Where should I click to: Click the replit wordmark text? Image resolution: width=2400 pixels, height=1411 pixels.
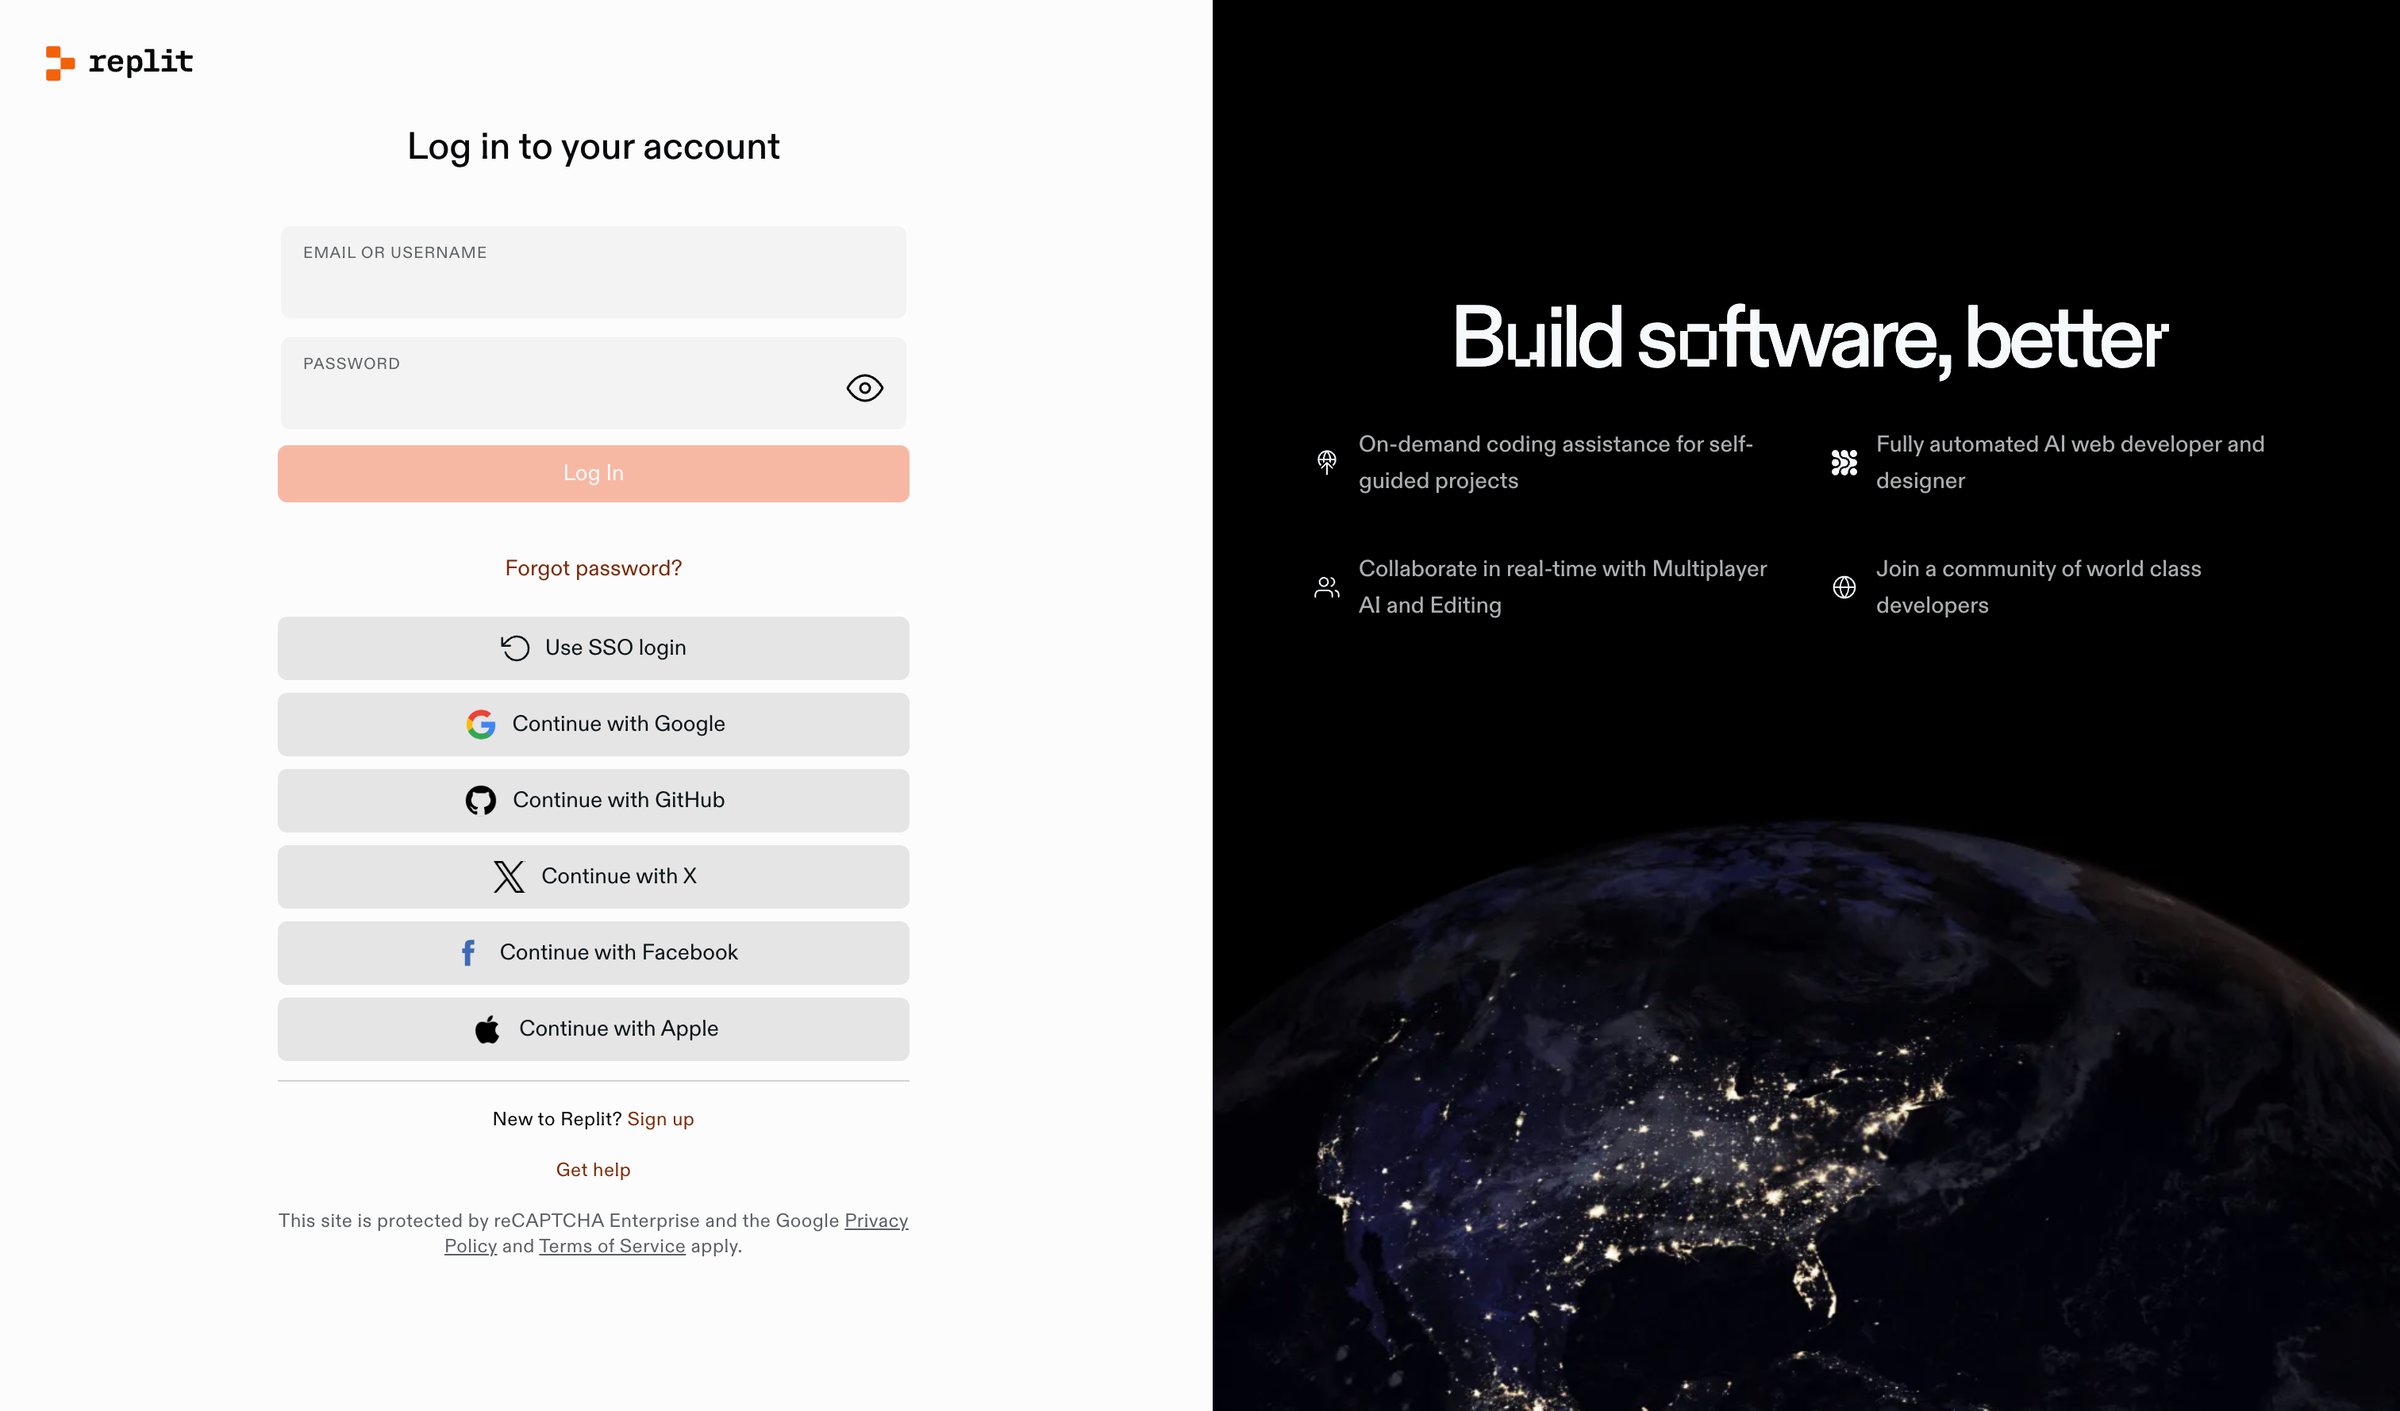tap(141, 62)
